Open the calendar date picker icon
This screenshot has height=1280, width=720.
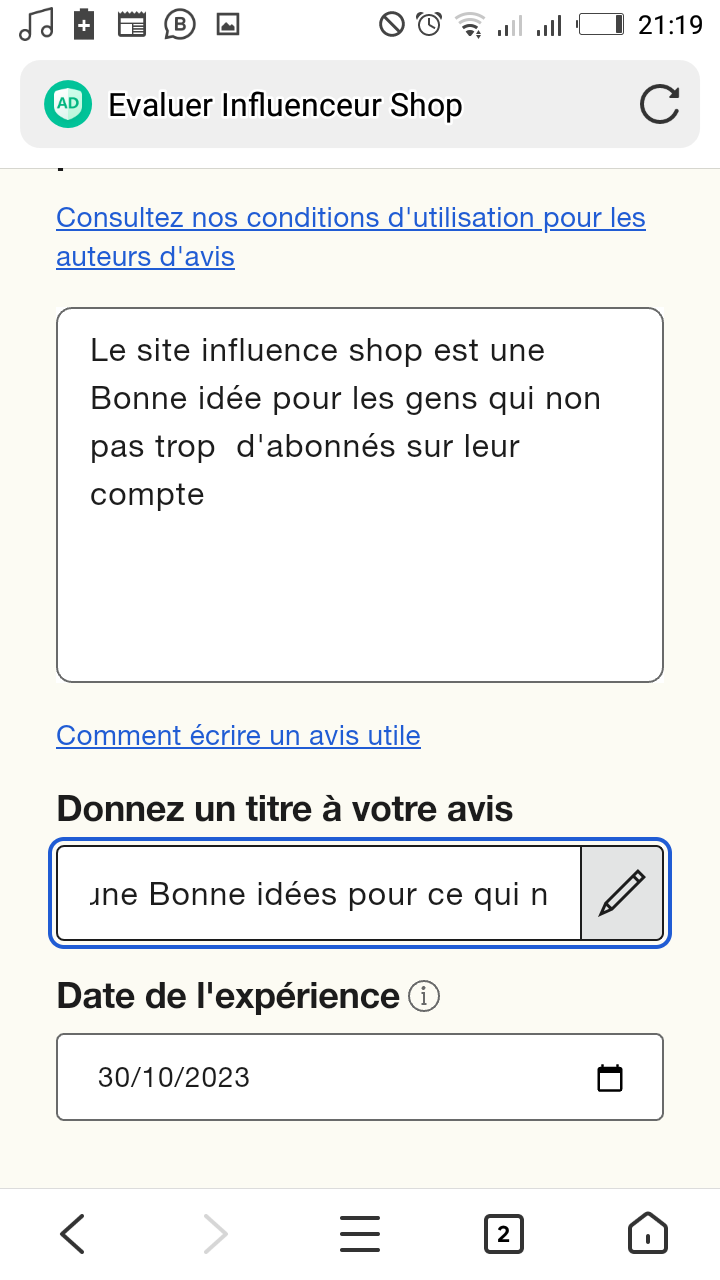click(x=610, y=1077)
